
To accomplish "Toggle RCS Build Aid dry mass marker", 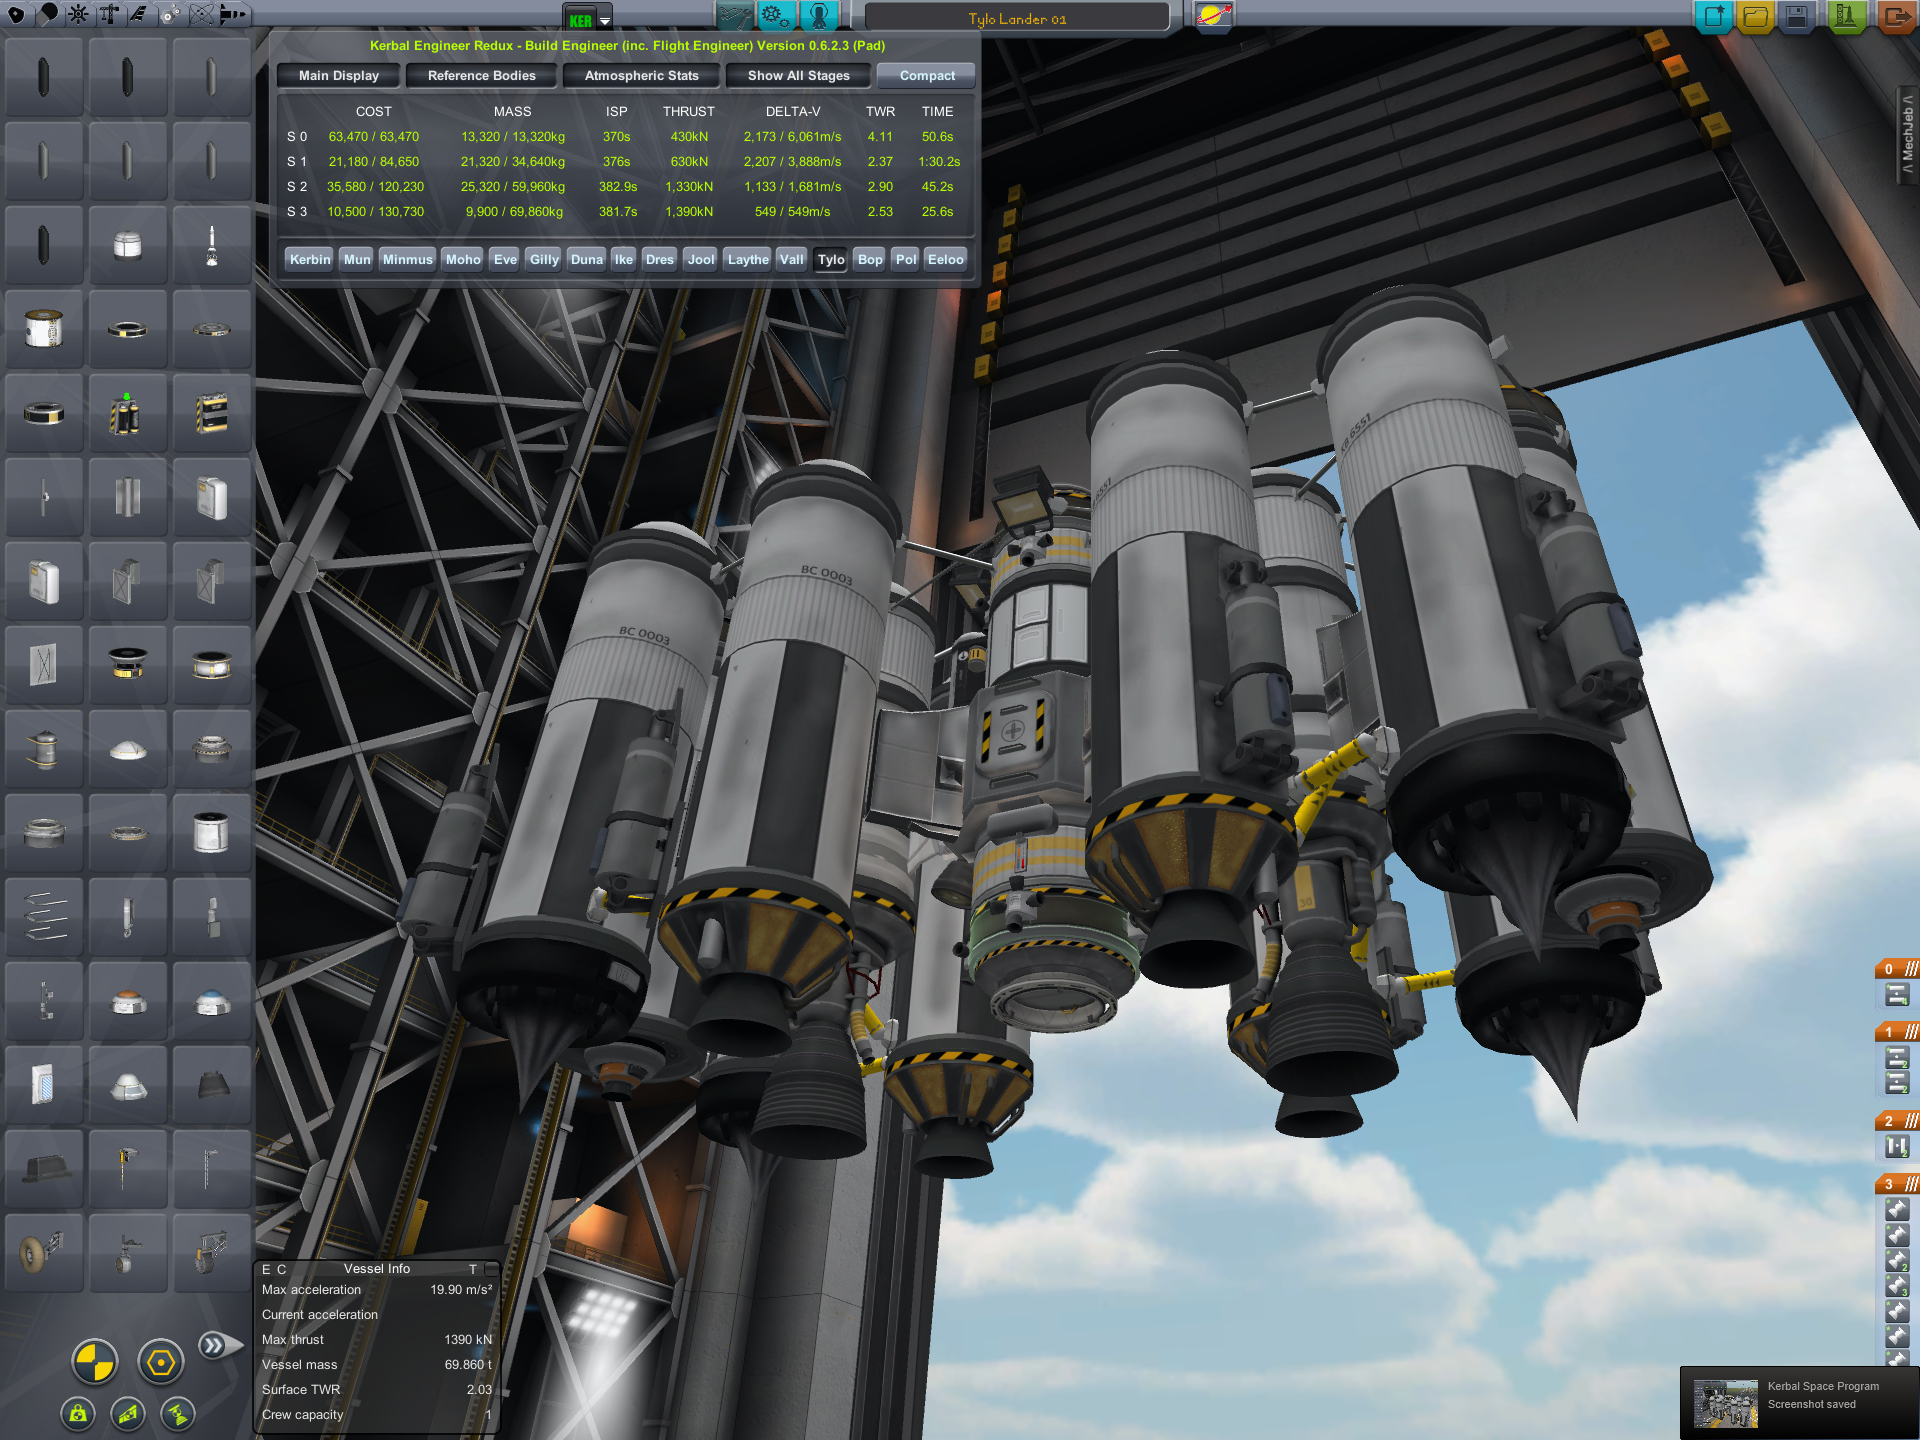I will click(78, 1413).
